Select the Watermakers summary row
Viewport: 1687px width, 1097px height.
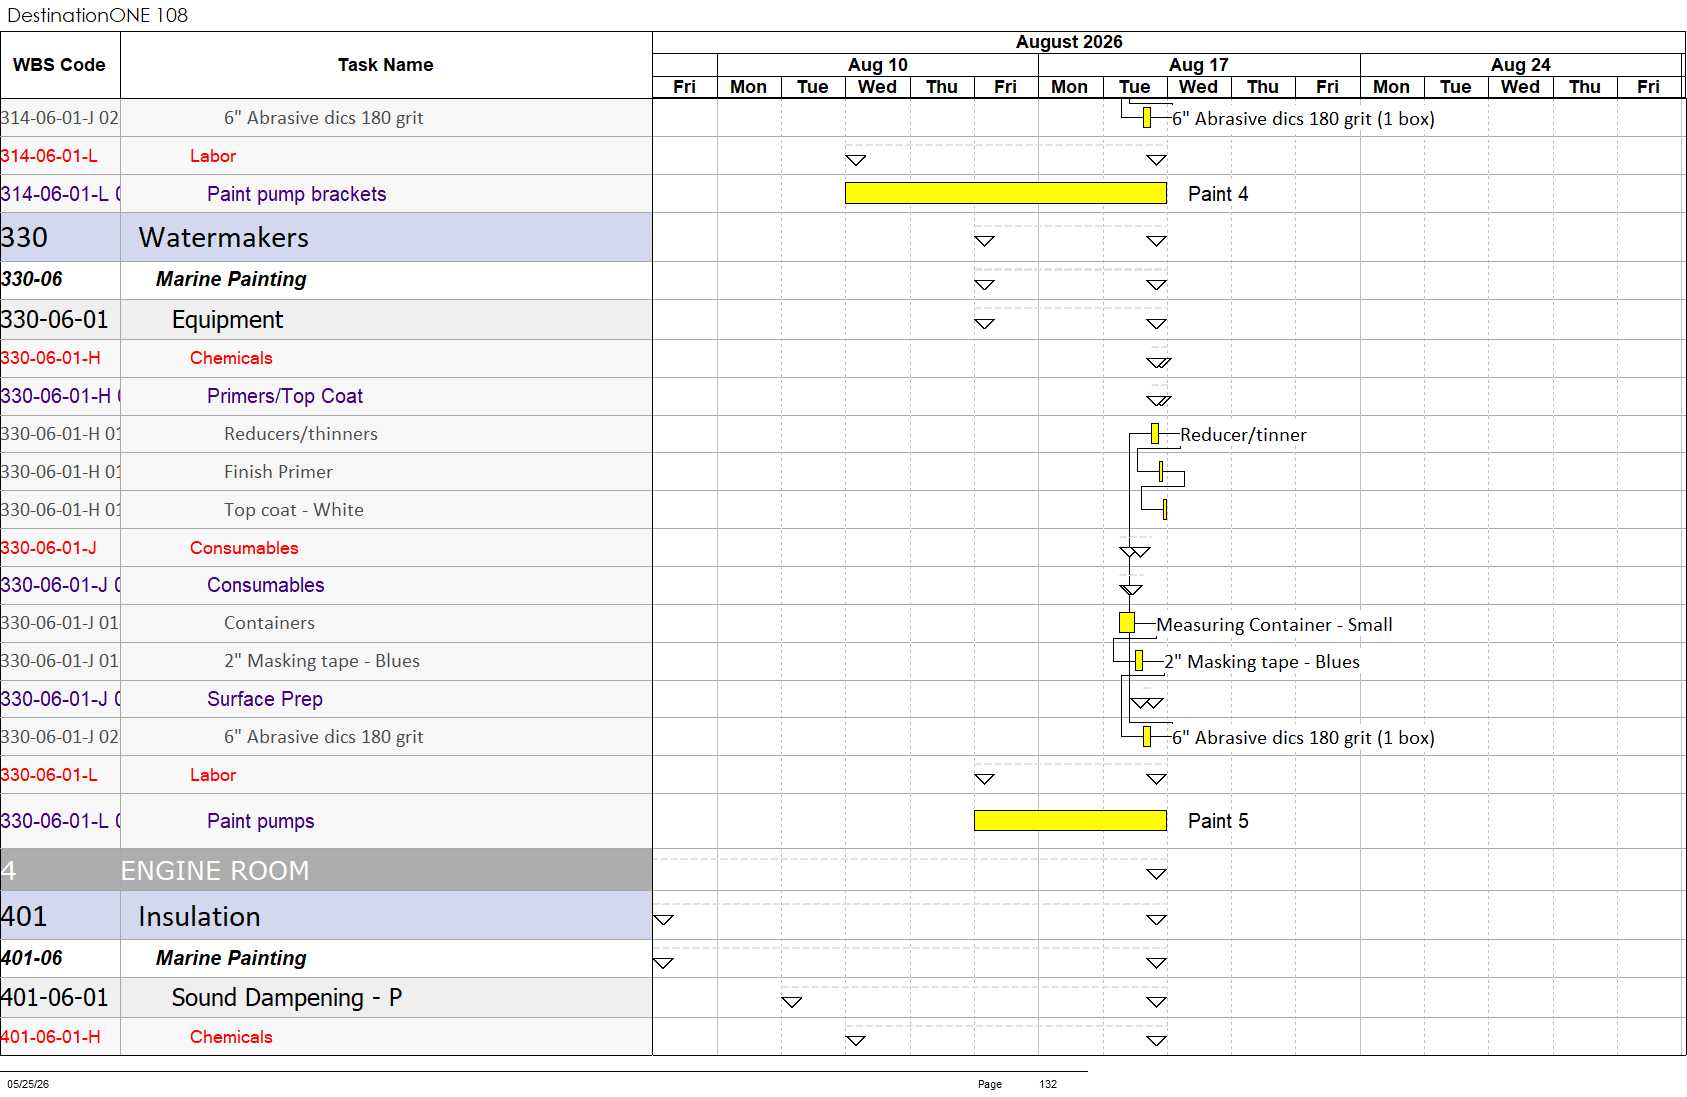pos(326,237)
